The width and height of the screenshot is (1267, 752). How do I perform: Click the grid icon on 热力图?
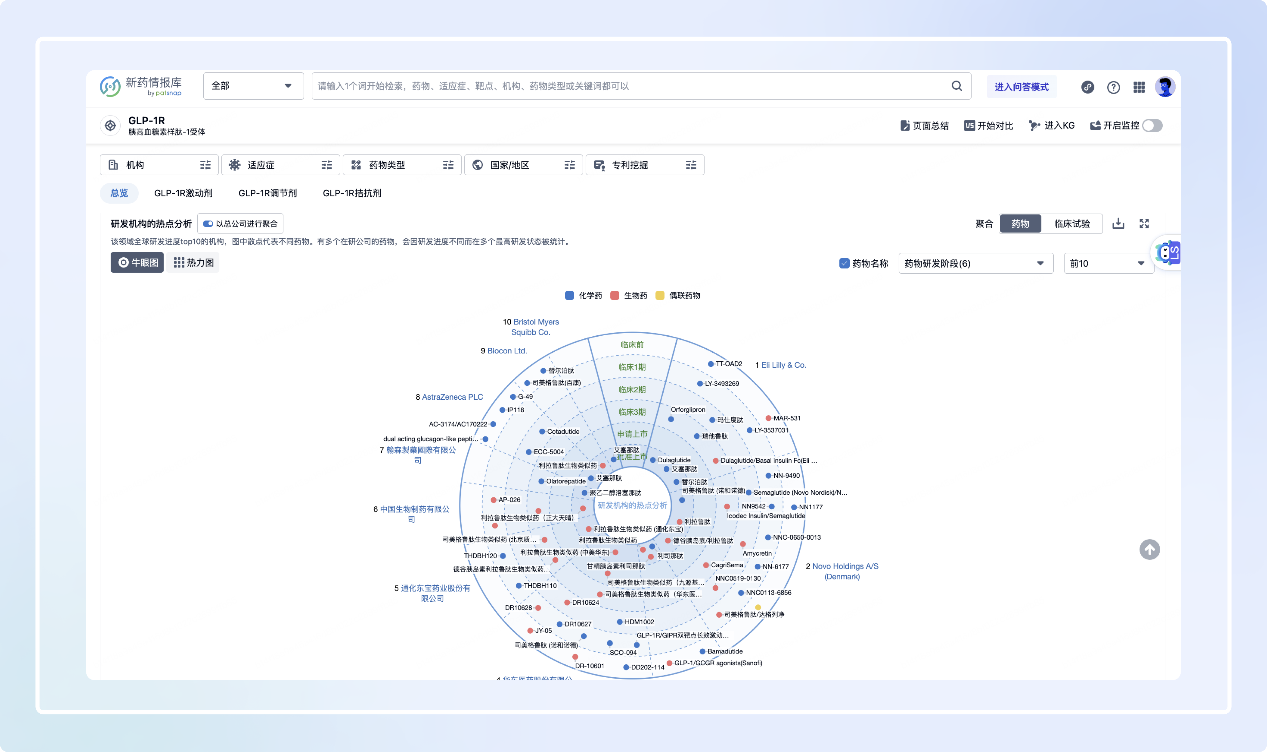(179, 263)
